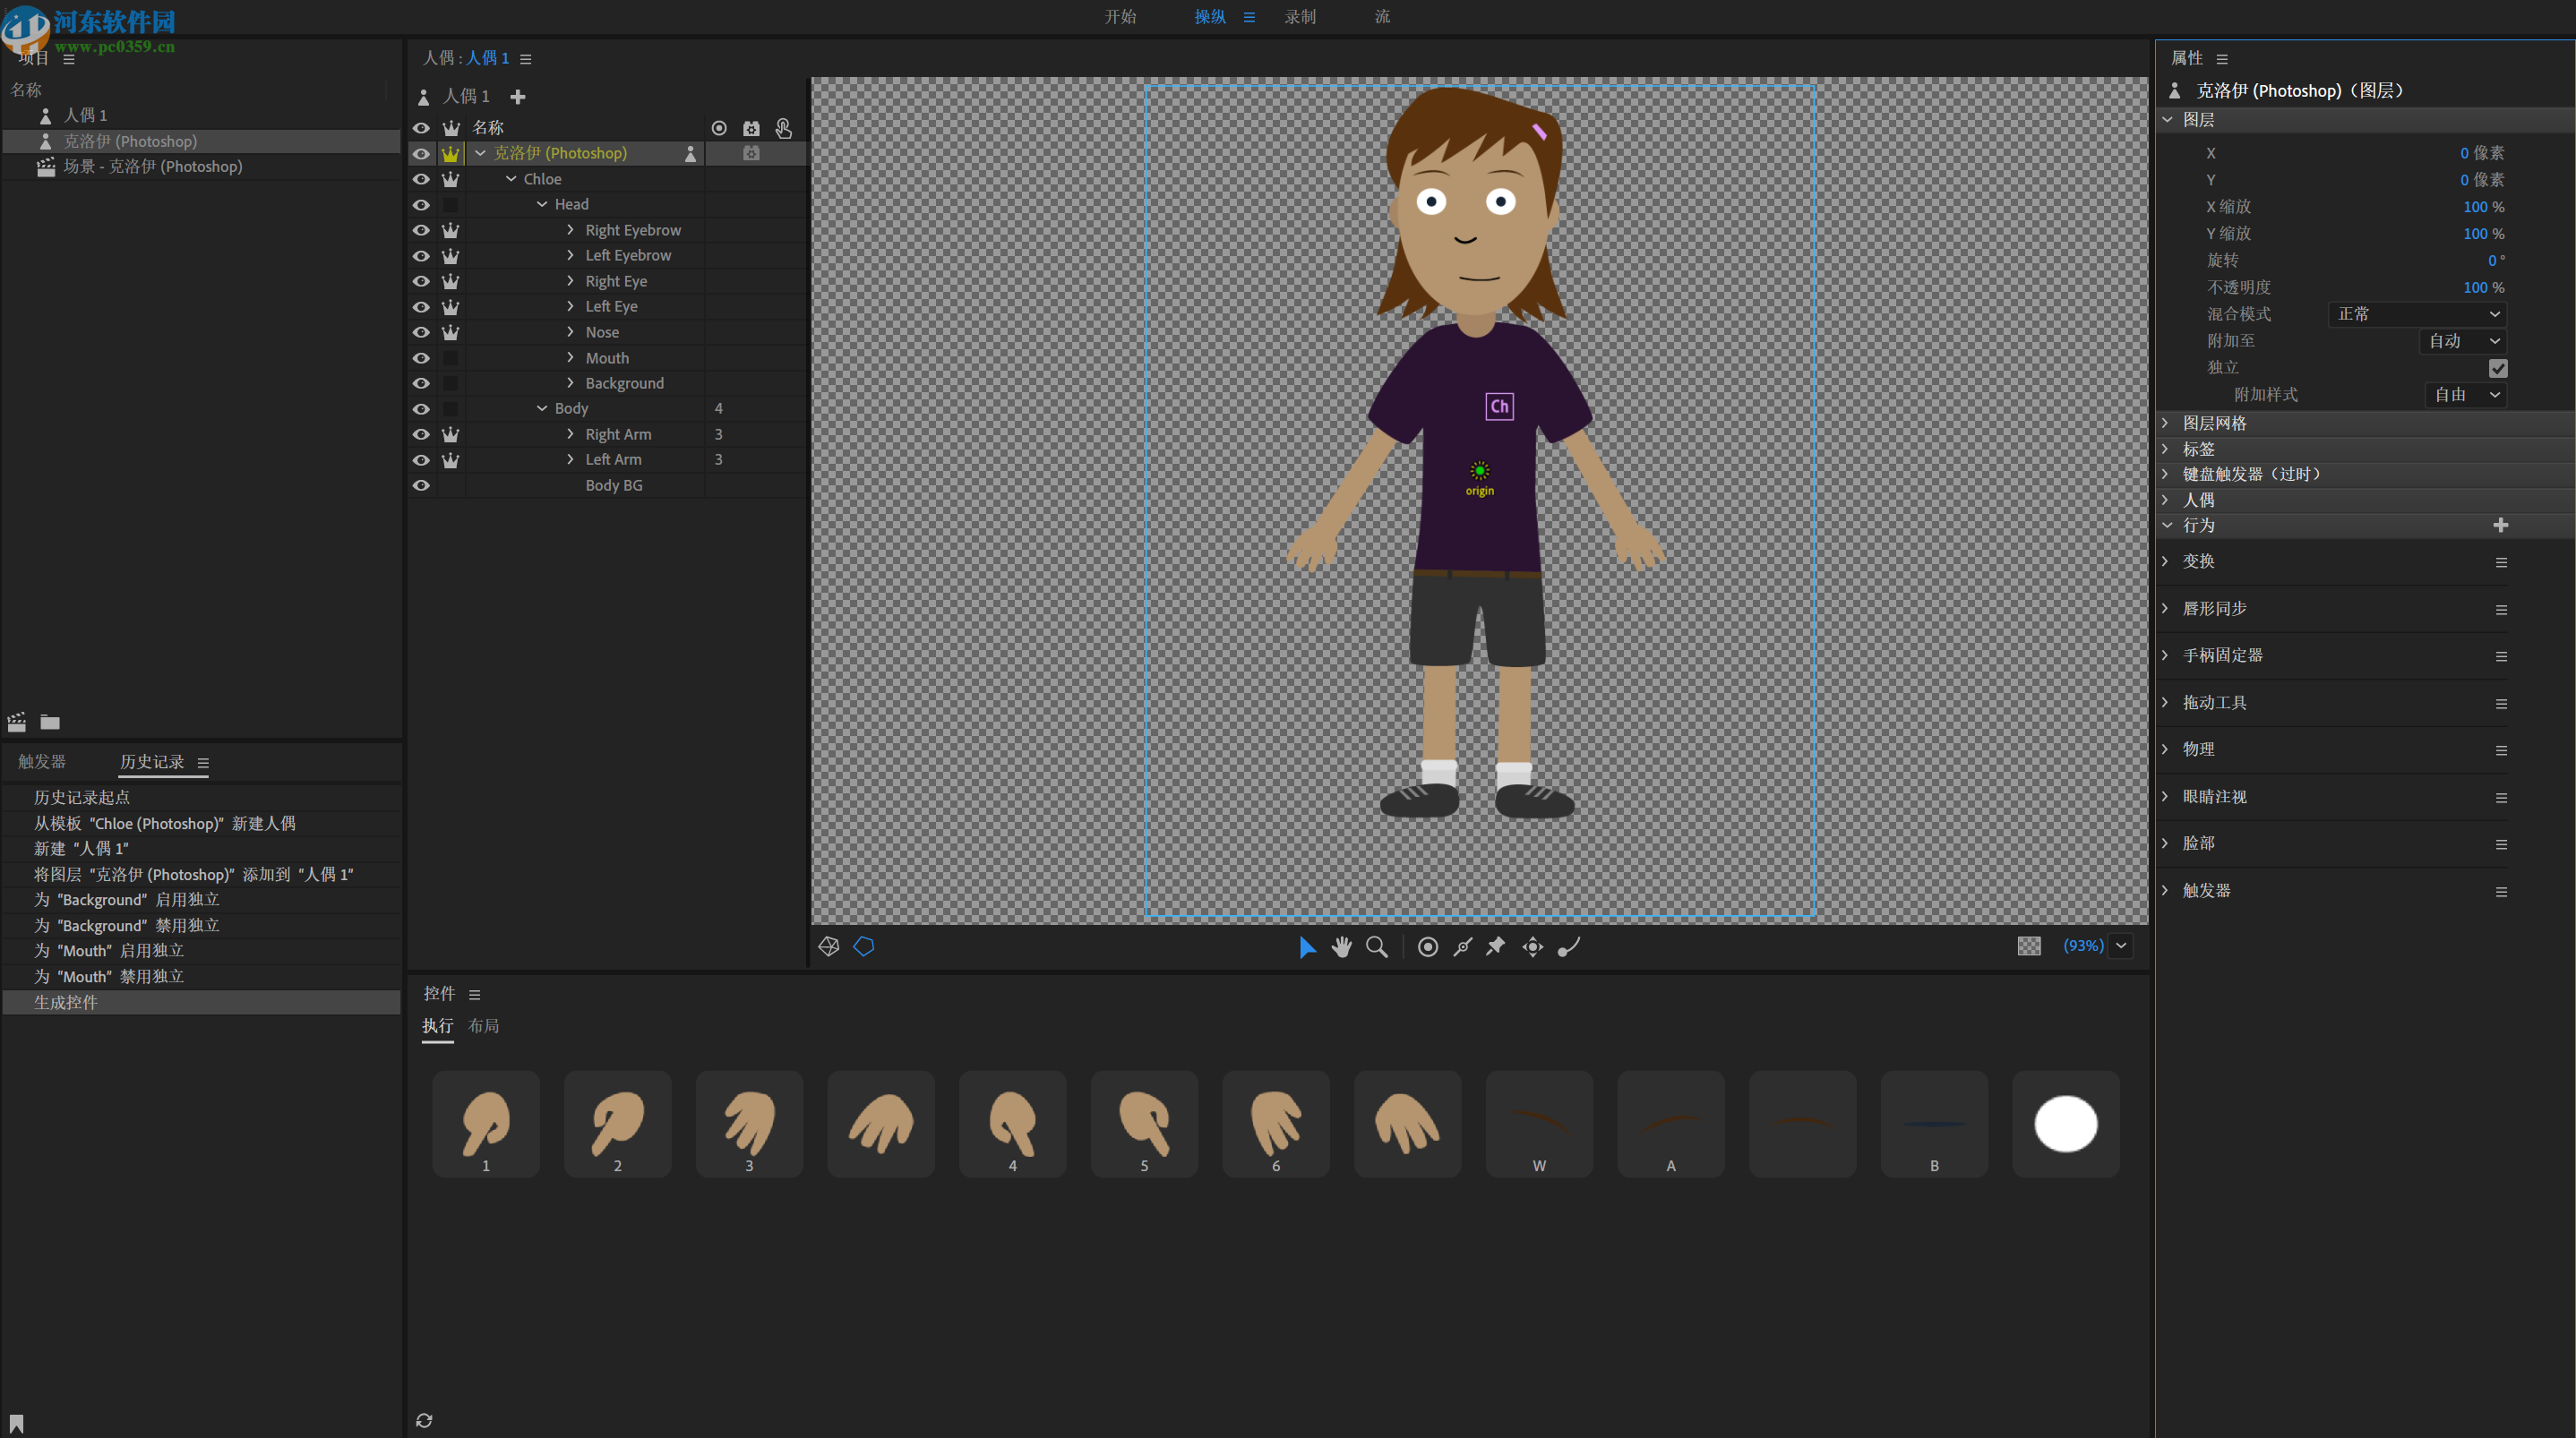Select the Stick tool next to origin tool

1567,947
